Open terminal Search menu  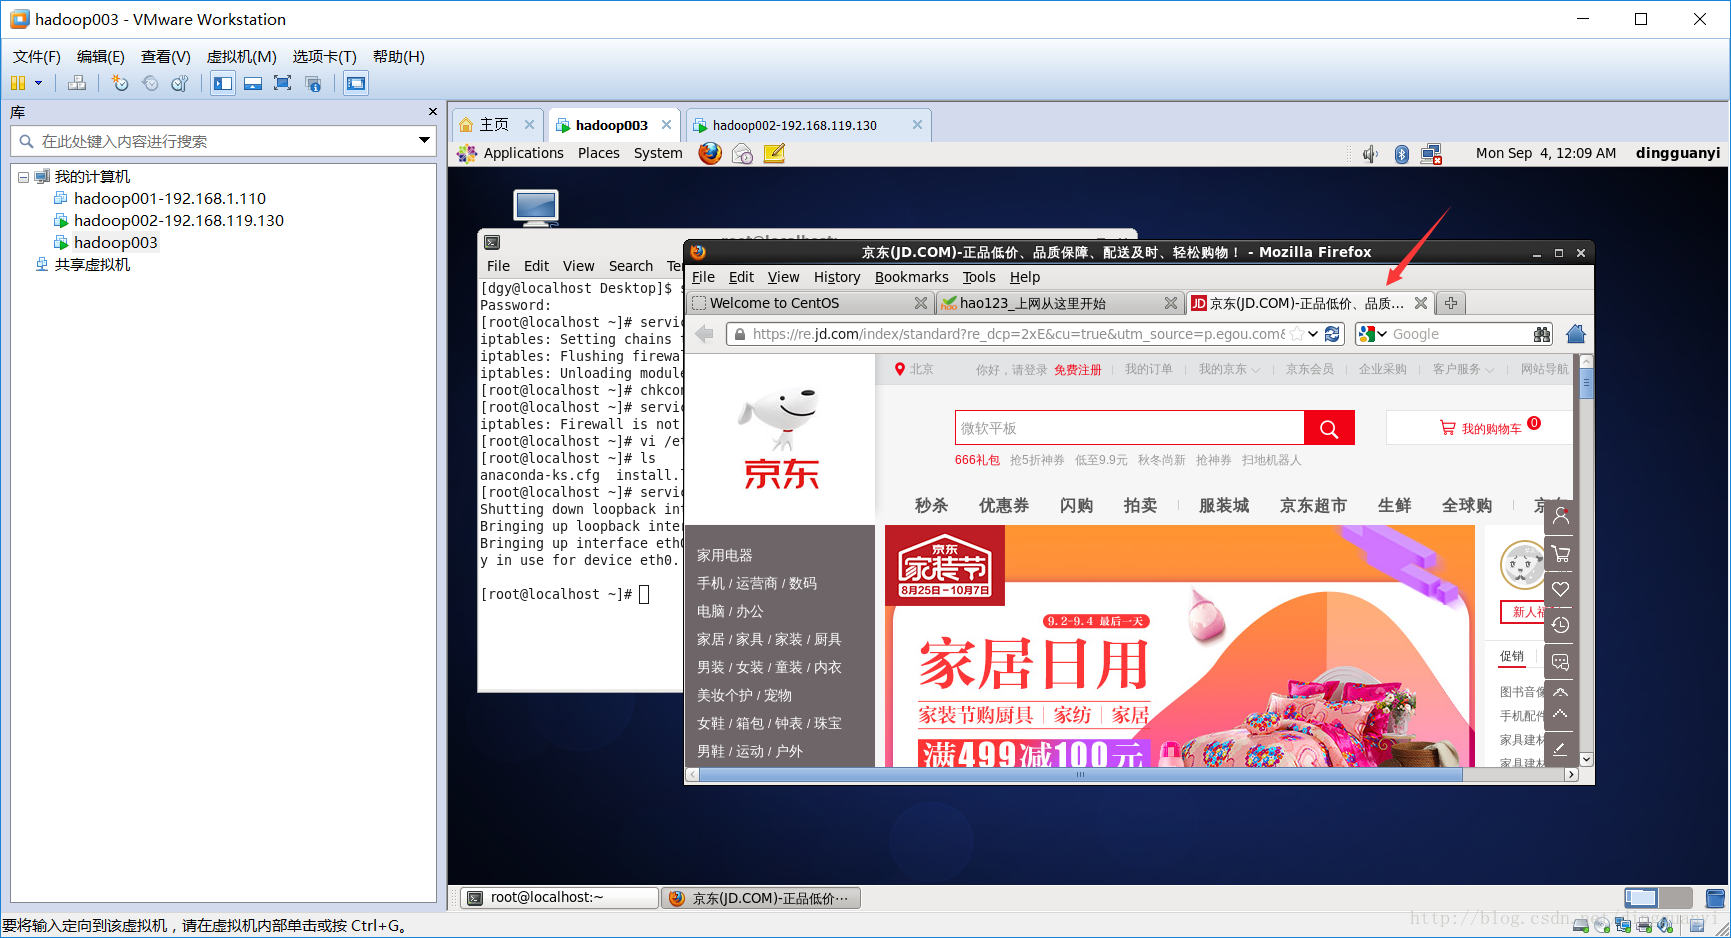click(x=630, y=266)
